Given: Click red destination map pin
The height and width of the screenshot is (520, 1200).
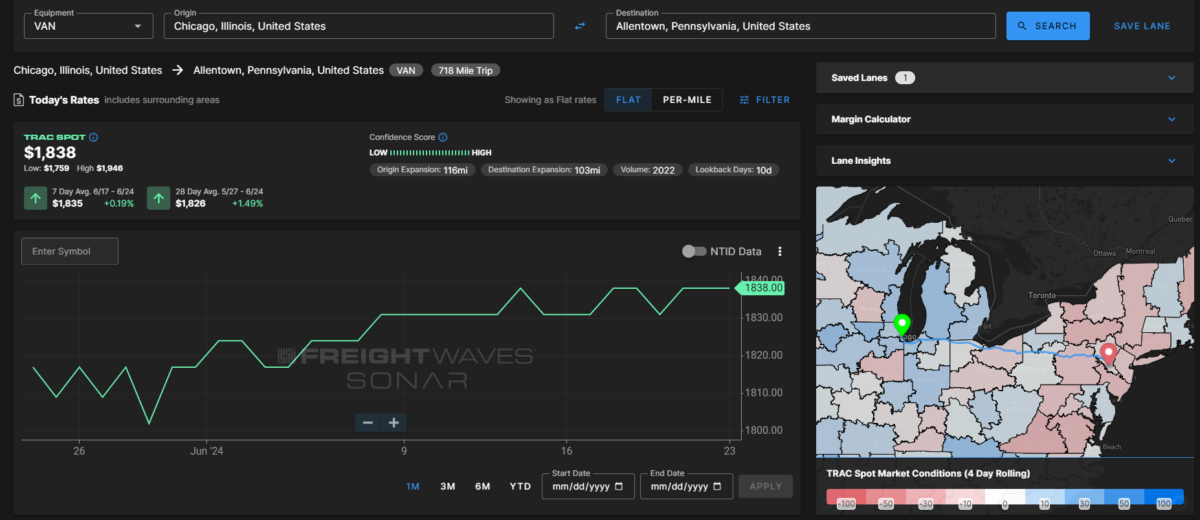Looking at the screenshot, I should (1108, 353).
